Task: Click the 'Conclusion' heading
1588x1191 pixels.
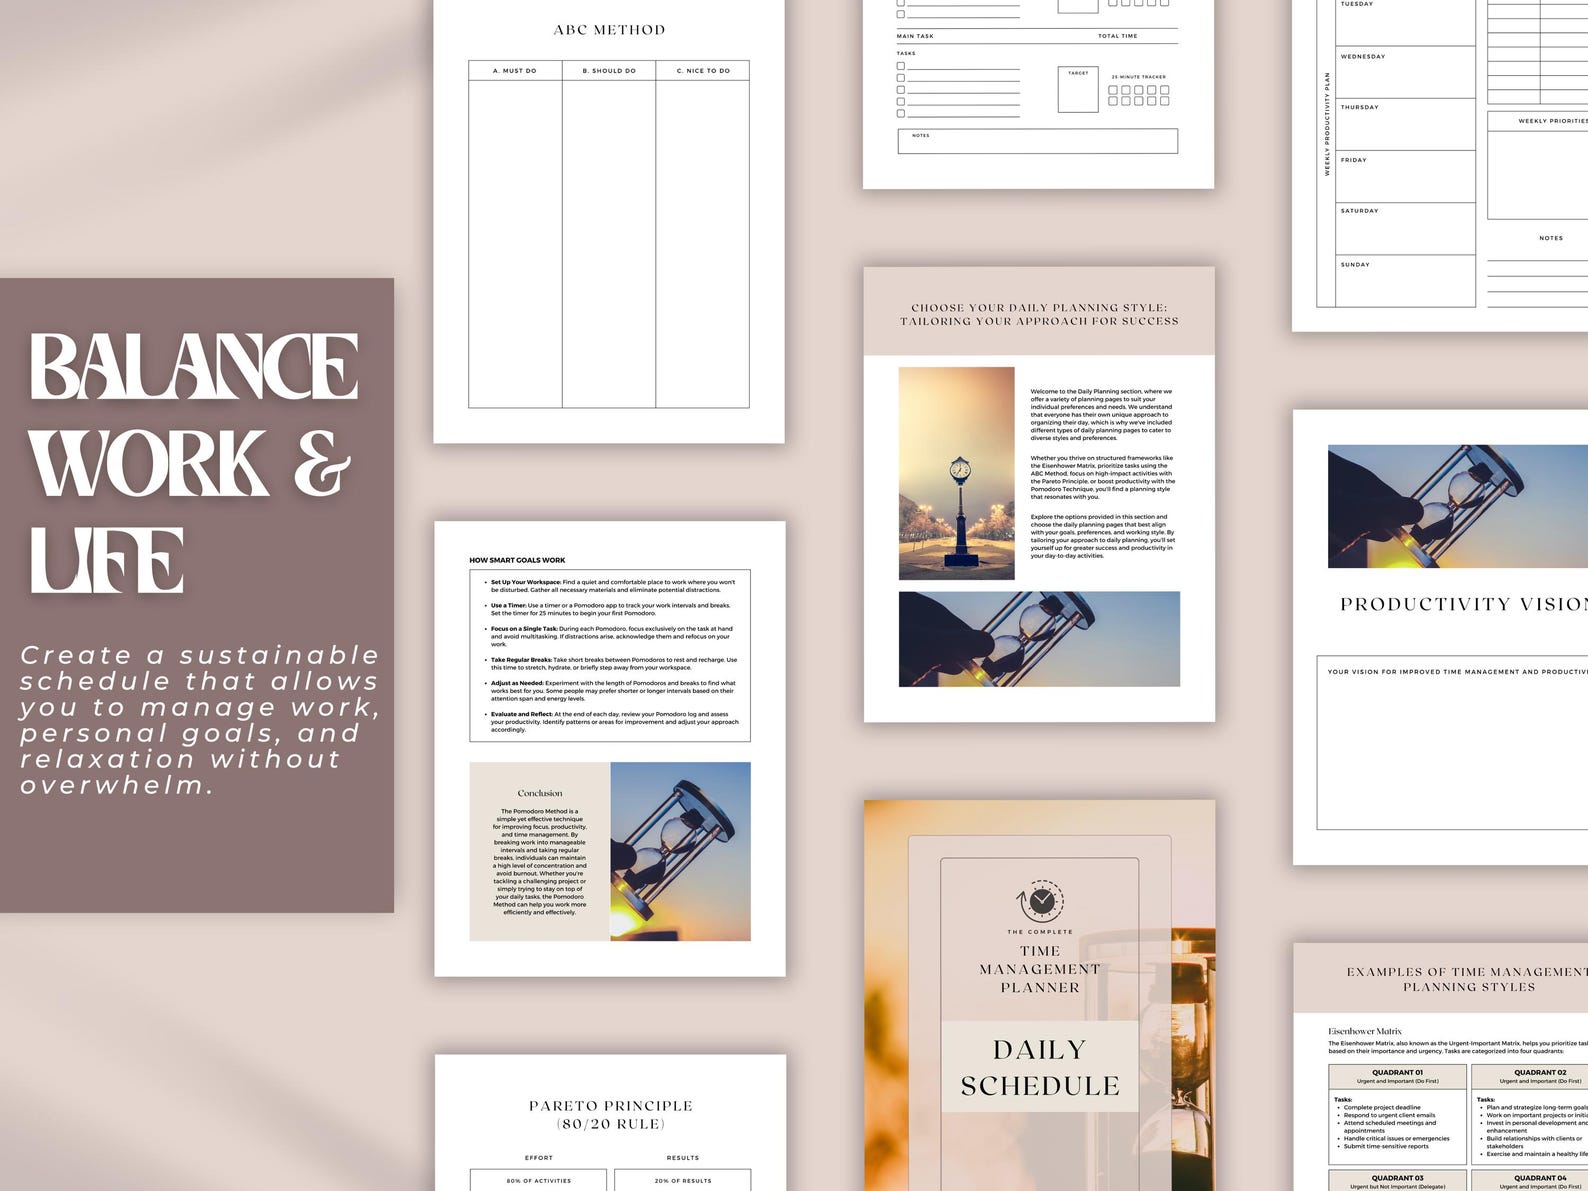Action: [540, 793]
